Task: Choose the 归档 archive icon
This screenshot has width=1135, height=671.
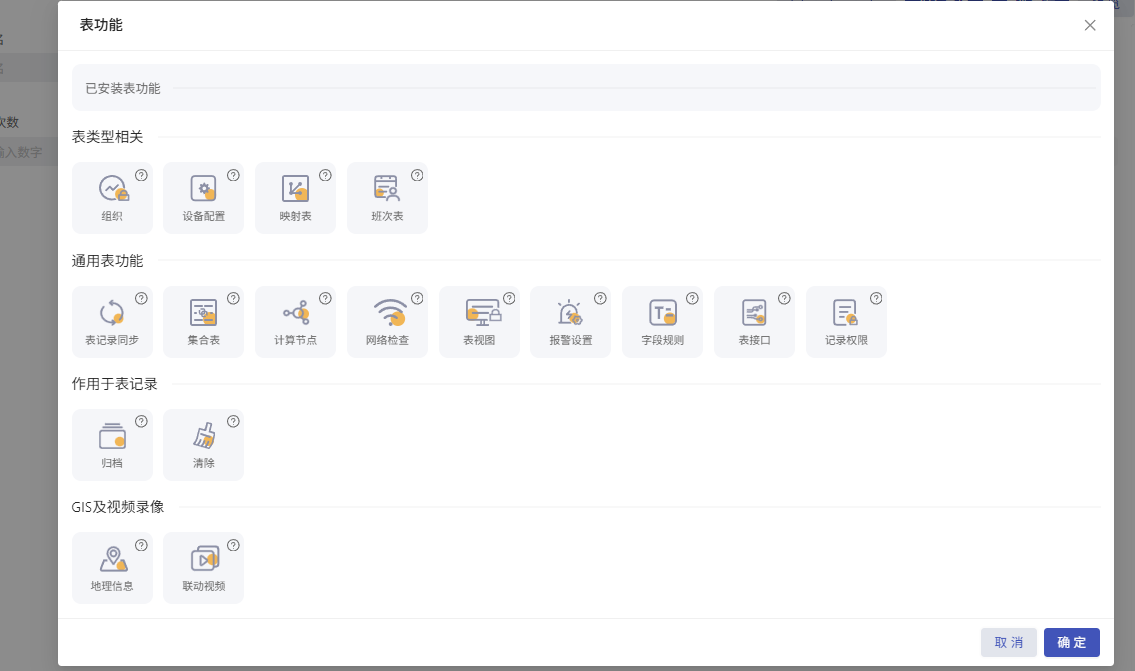Action: [x=113, y=436]
